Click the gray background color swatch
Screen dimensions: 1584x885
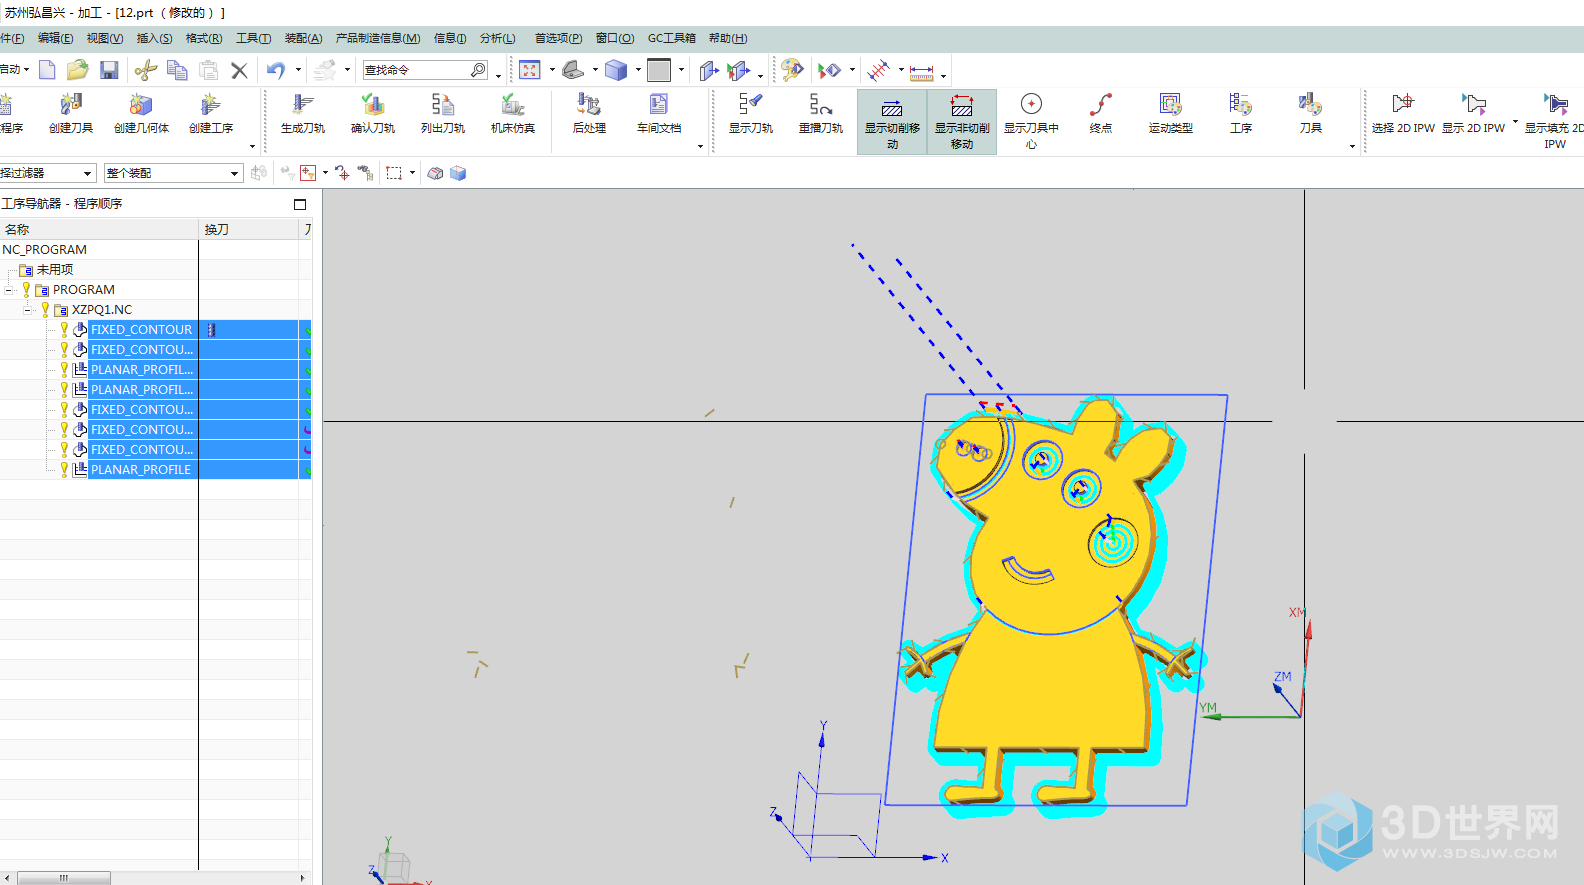(x=659, y=70)
